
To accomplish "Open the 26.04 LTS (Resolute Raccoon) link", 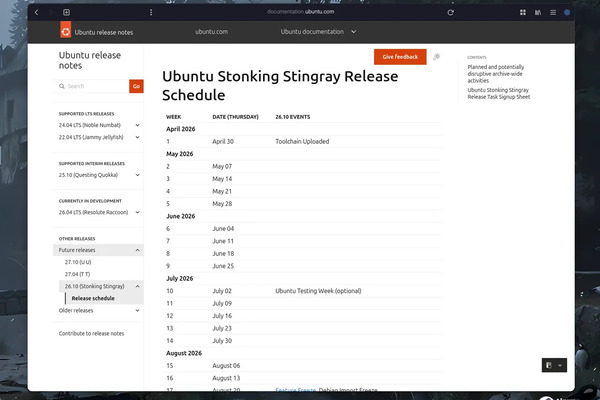I will (93, 212).
